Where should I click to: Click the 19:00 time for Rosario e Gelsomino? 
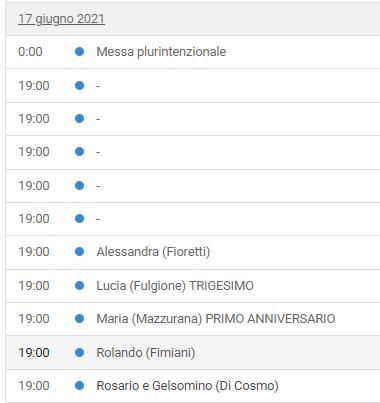tap(34, 386)
